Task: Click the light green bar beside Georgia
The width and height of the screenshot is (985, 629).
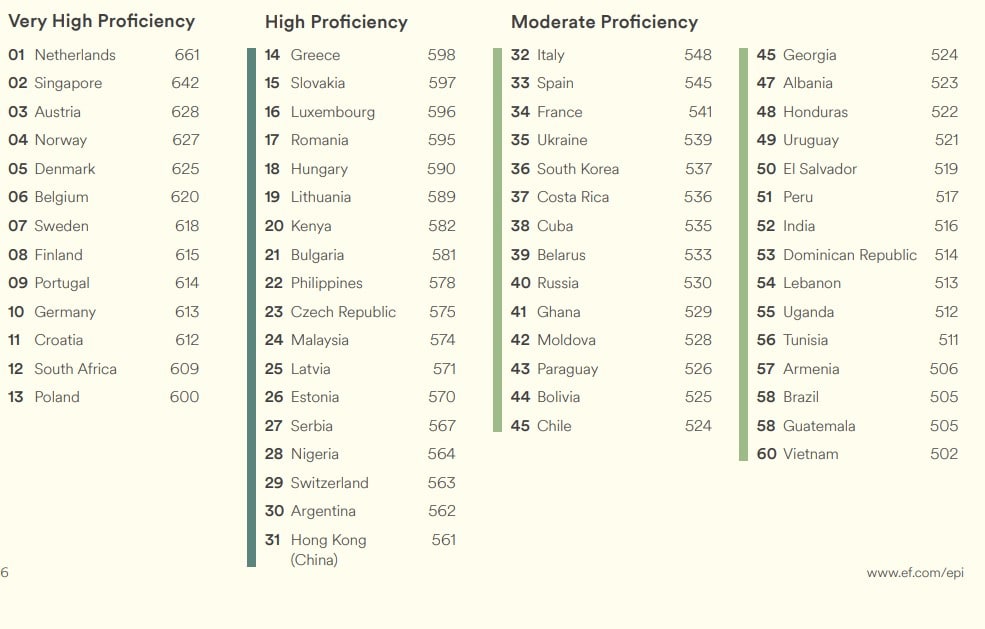Action: 744,254
